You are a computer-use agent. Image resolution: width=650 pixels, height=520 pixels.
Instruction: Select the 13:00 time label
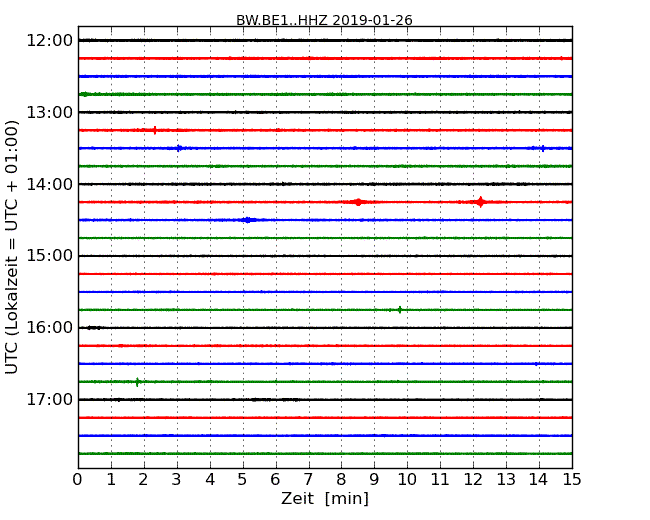click(49, 112)
